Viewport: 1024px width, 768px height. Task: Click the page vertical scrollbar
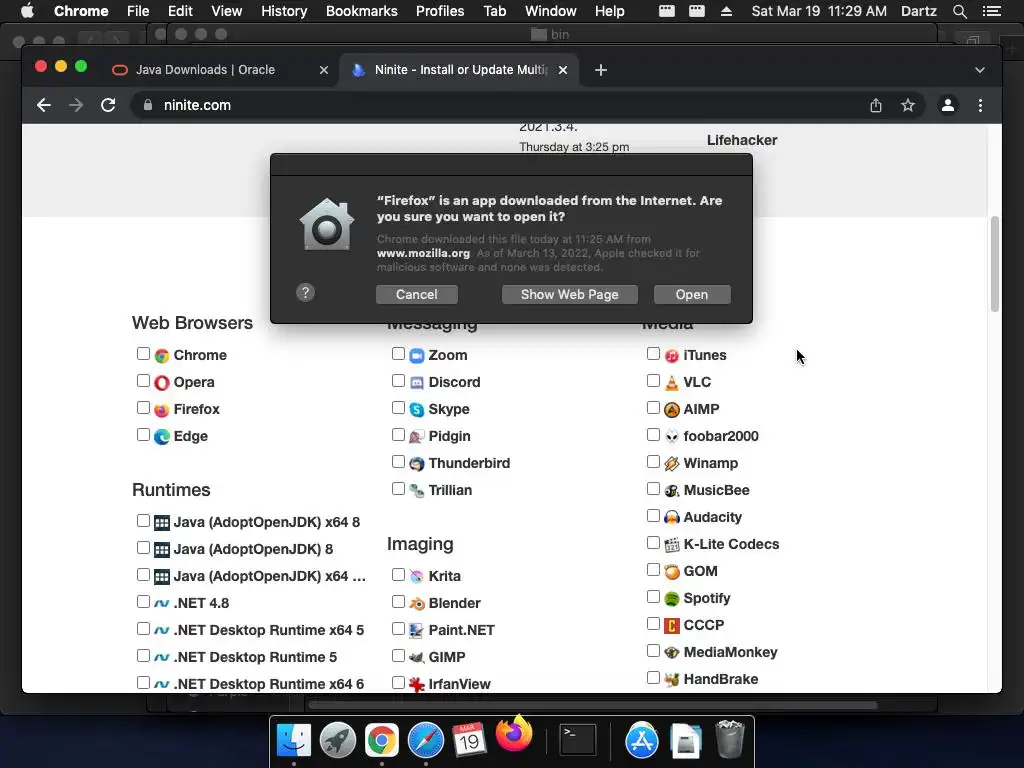click(x=995, y=264)
